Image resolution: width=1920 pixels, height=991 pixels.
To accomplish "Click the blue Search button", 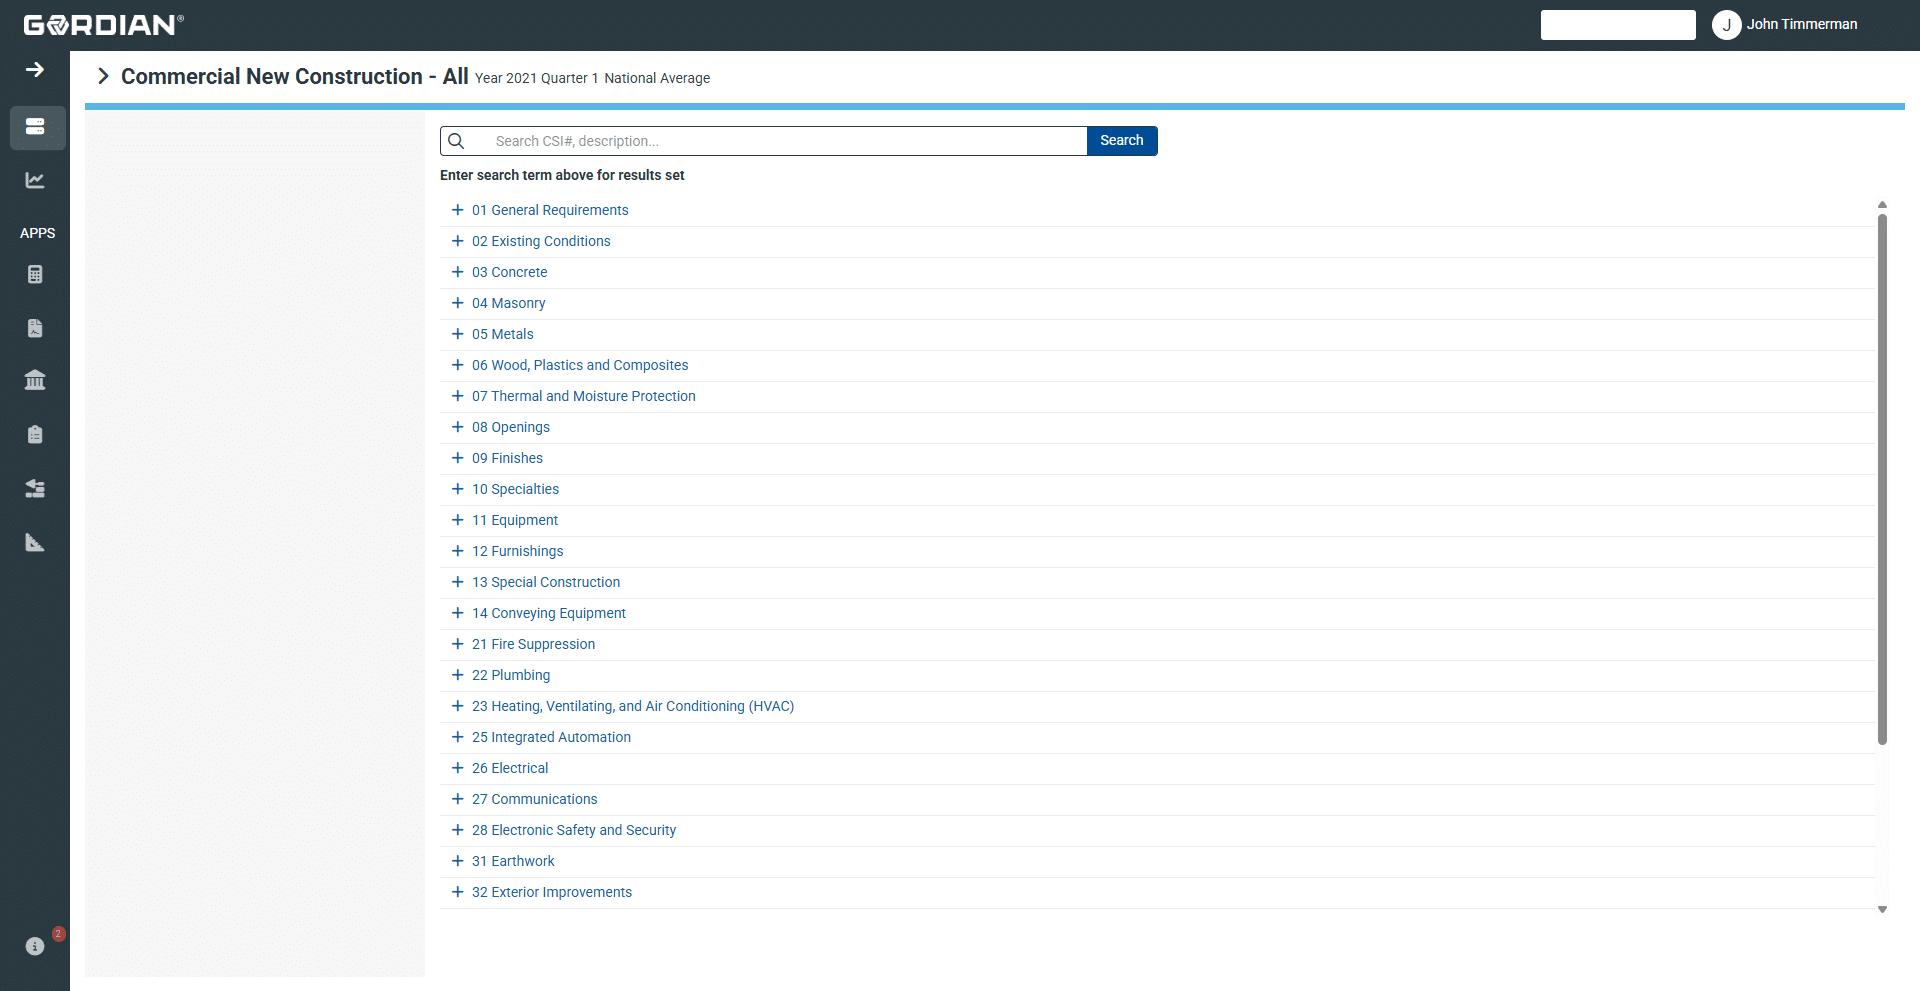I will click(x=1121, y=141).
